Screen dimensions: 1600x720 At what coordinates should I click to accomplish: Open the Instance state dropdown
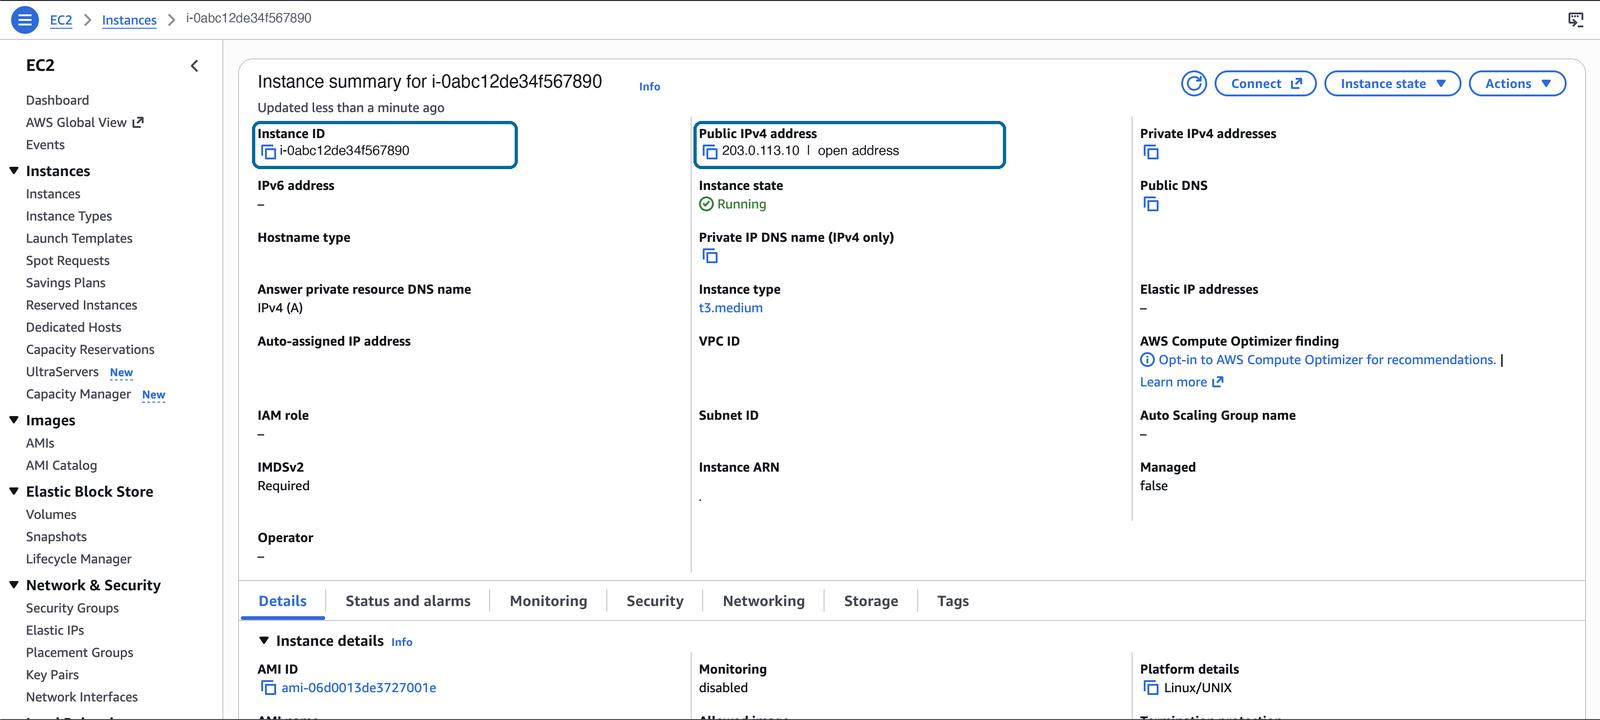click(x=1393, y=84)
